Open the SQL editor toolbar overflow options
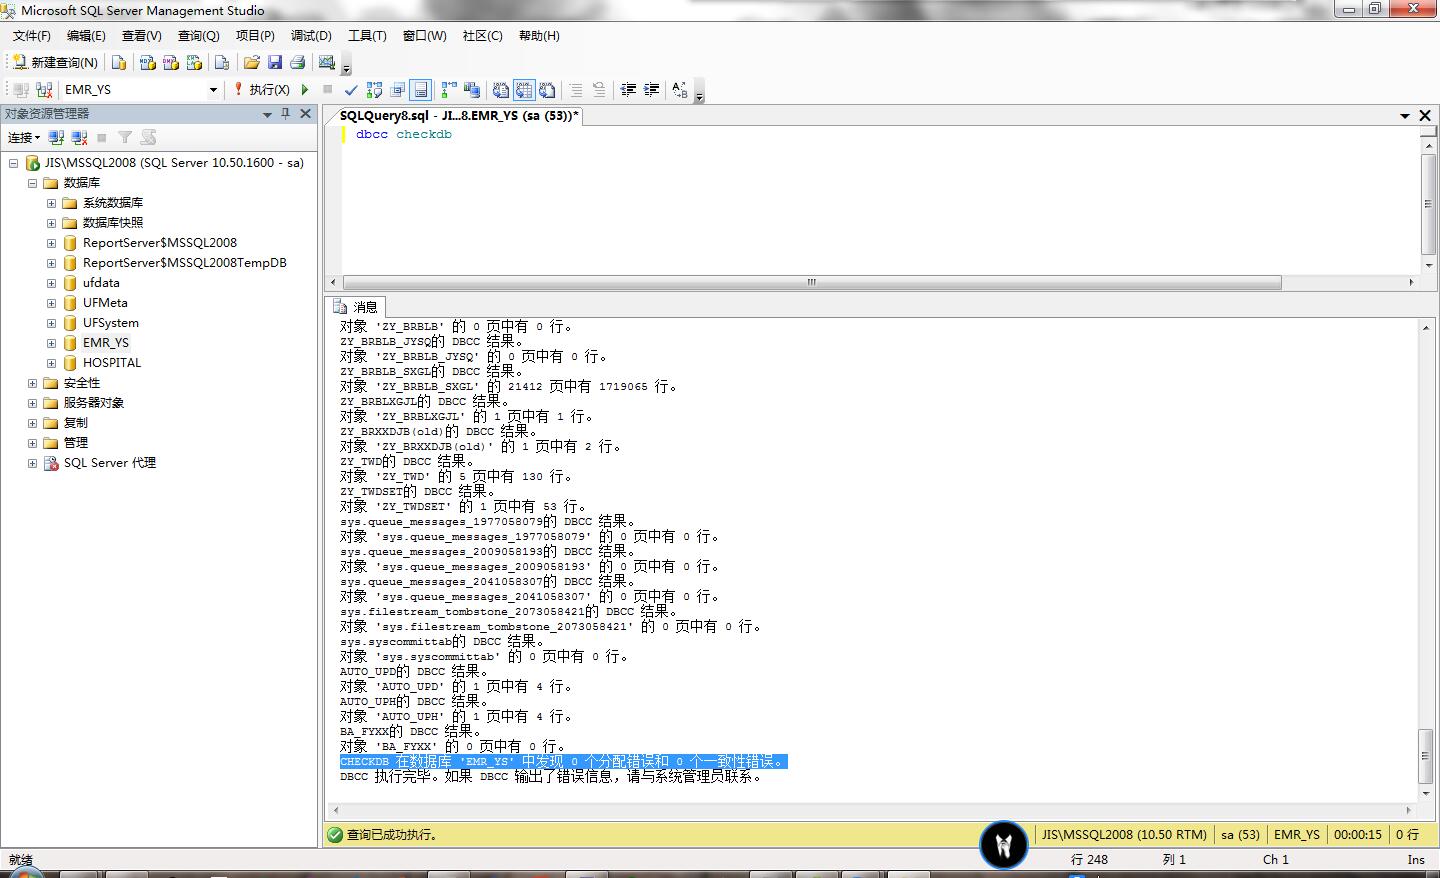1440x878 pixels. coord(699,93)
